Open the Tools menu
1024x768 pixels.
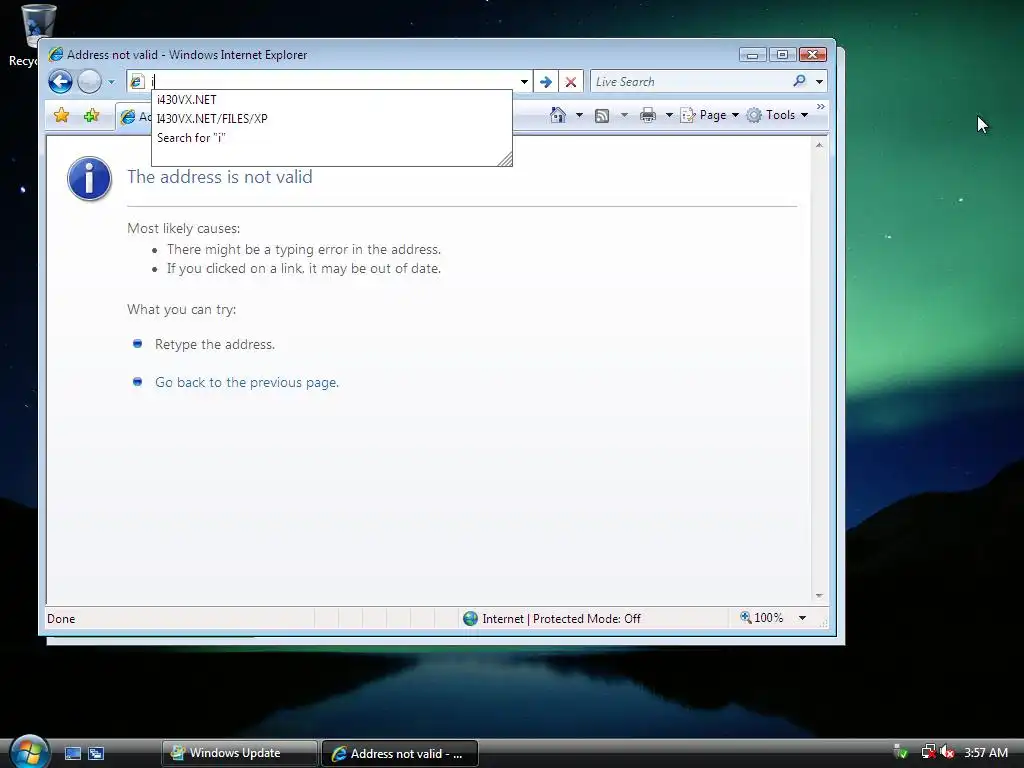777,115
